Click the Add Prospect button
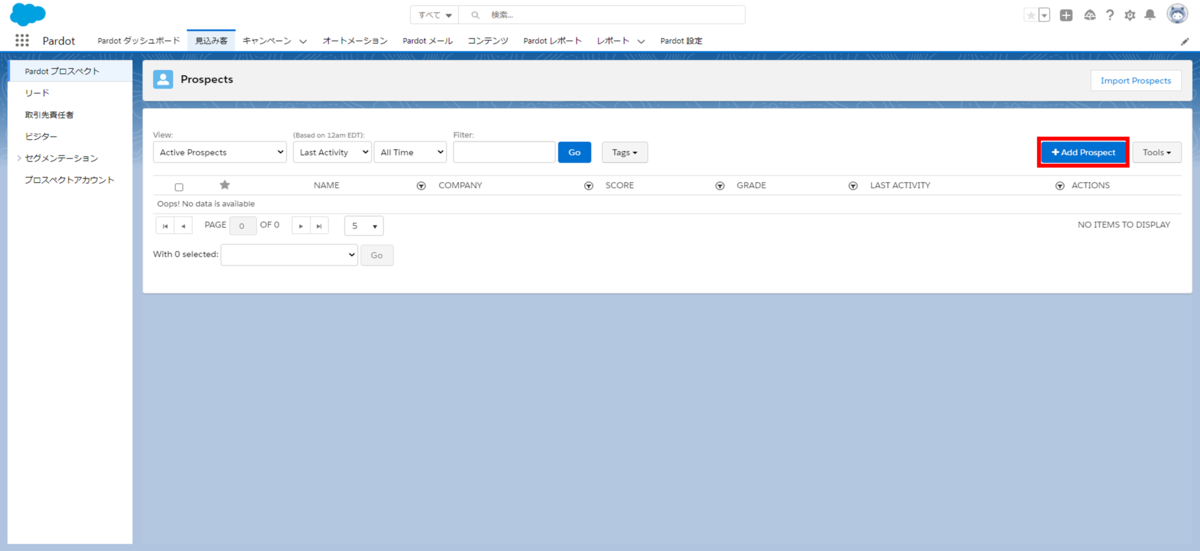The height and width of the screenshot is (551, 1200). click(x=1083, y=152)
